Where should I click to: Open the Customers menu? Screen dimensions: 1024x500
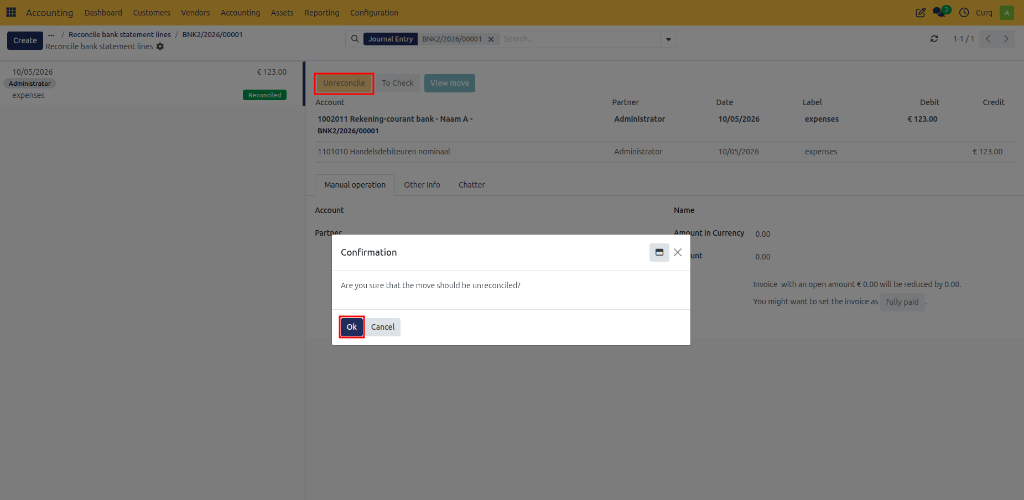[152, 12]
